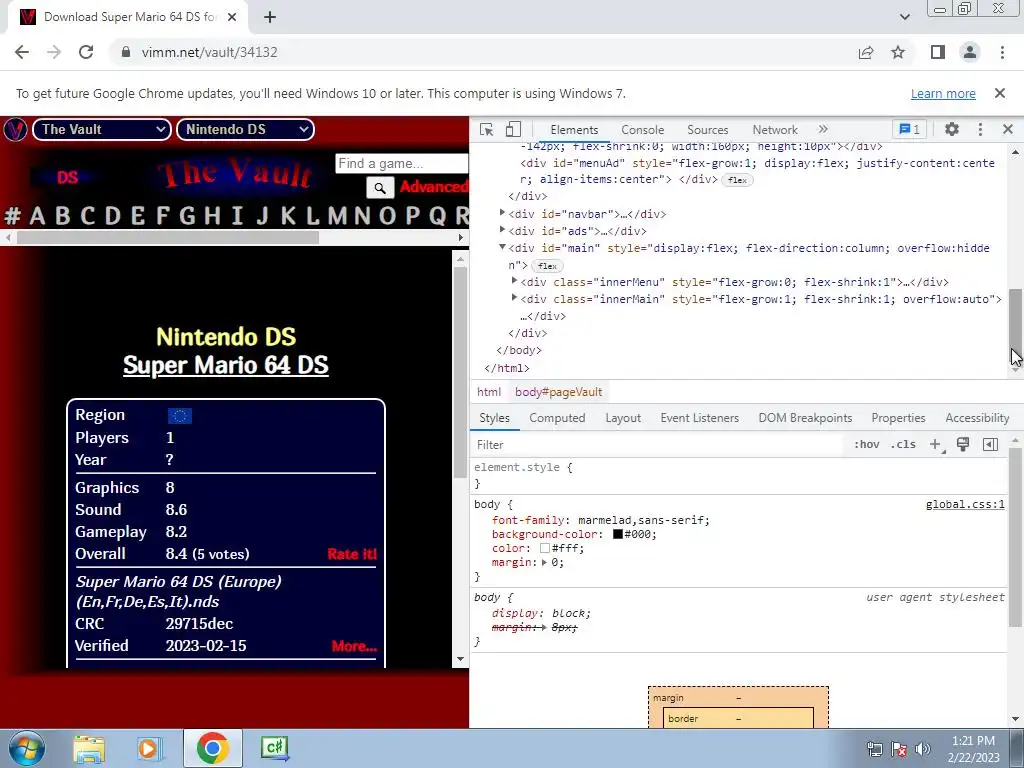Open the Chrome three-dot menu
The width and height of the screenshot is (1024, 768).
click(1002, 52)
